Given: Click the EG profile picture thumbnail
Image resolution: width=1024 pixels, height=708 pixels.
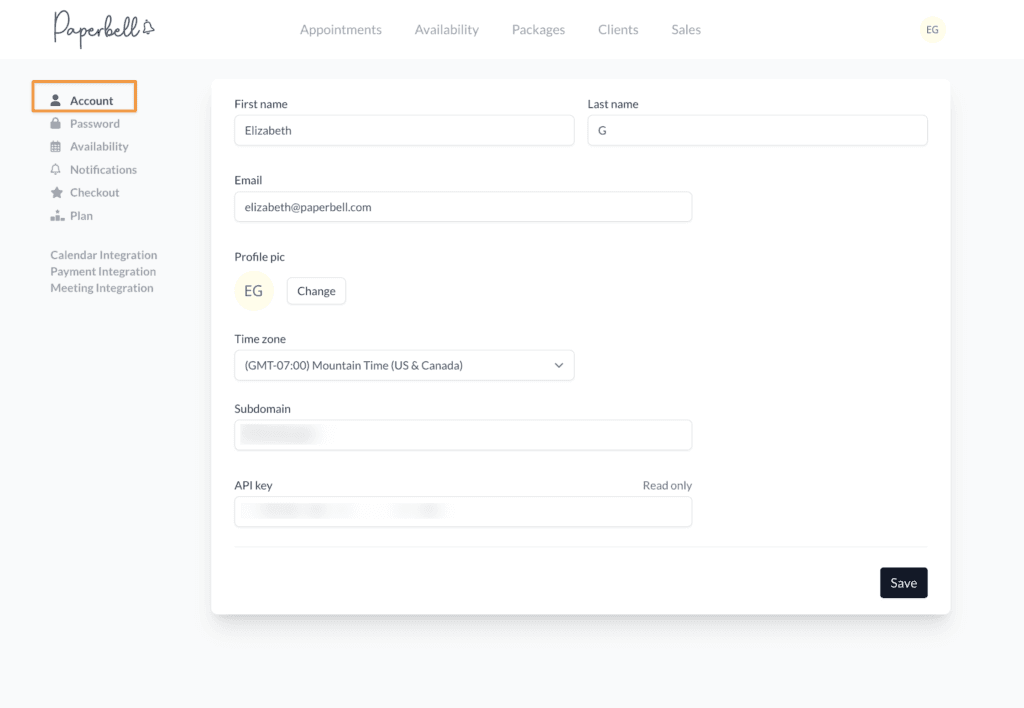Looking at the screenshot, I should click(253, 291).
